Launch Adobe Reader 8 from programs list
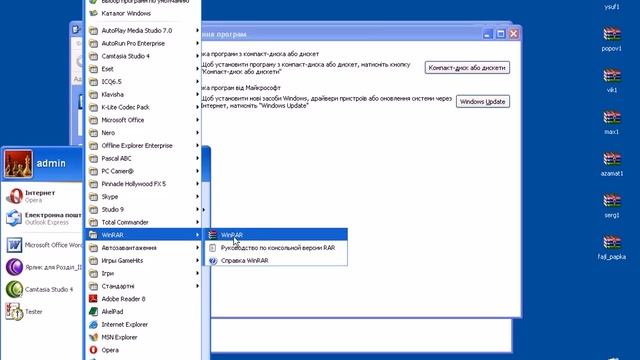The image size is (640, 360). pos(144,299)
